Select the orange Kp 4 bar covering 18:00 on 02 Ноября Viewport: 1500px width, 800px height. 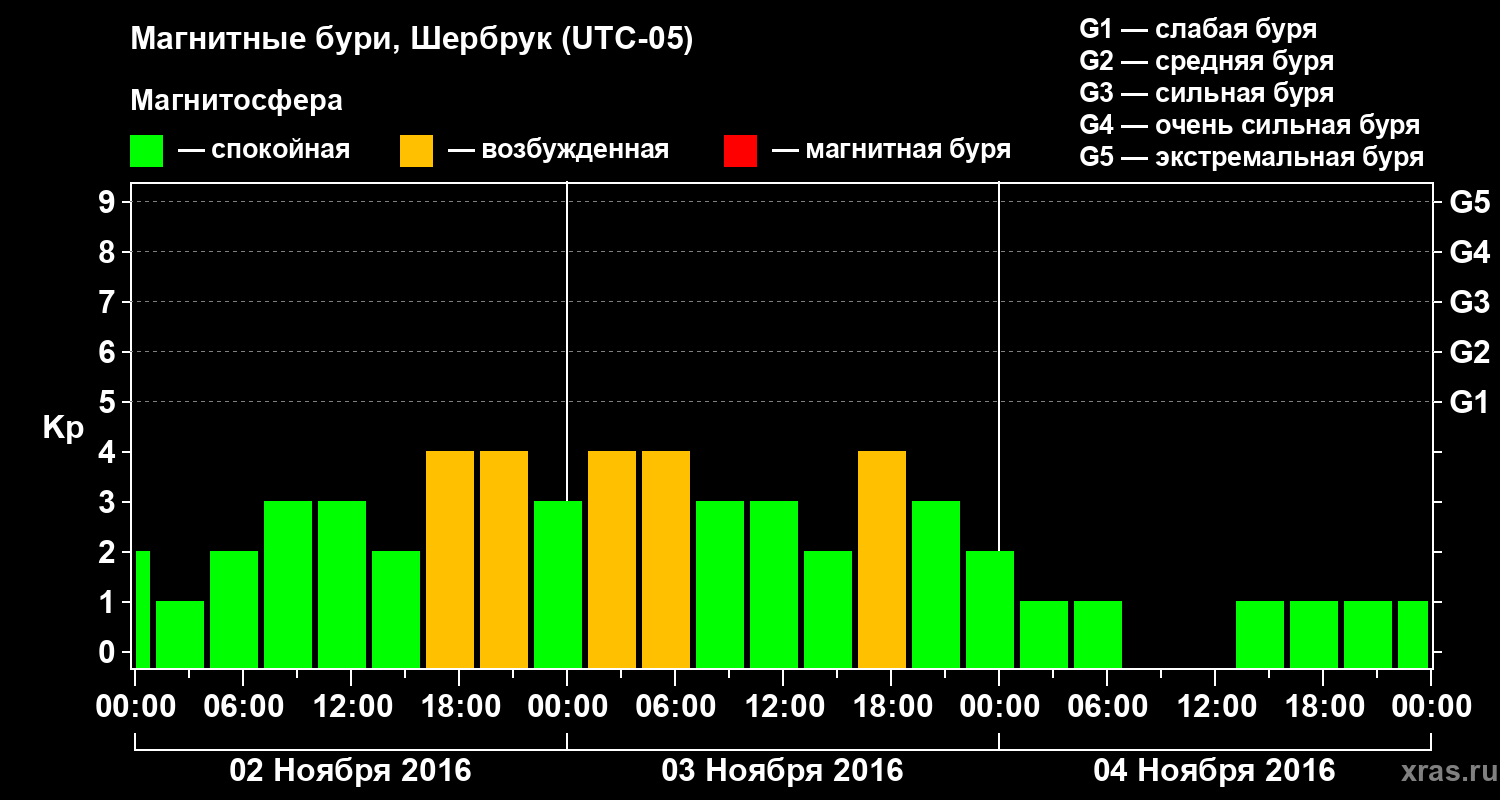point(450,560)
